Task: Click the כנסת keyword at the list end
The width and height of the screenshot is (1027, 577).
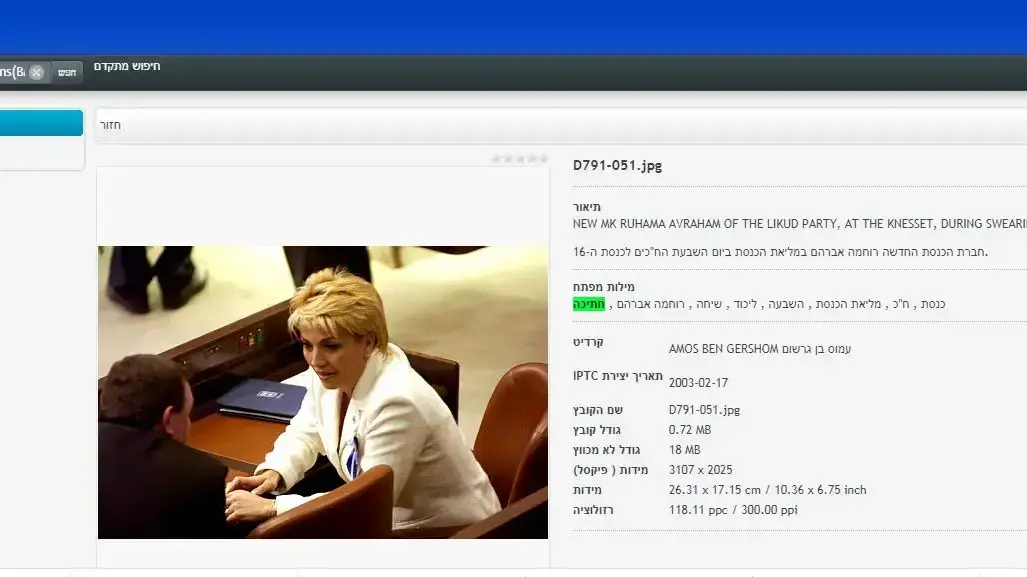Action: [933, 304]
